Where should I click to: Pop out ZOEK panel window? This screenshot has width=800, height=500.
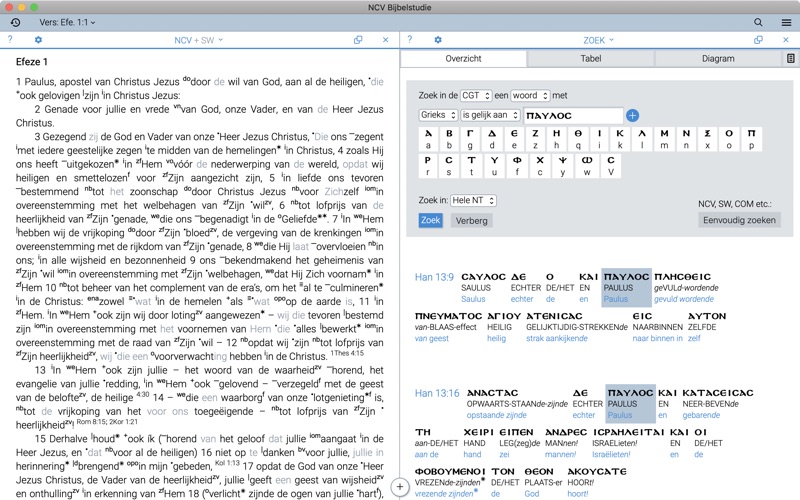[x=758, y=40]
